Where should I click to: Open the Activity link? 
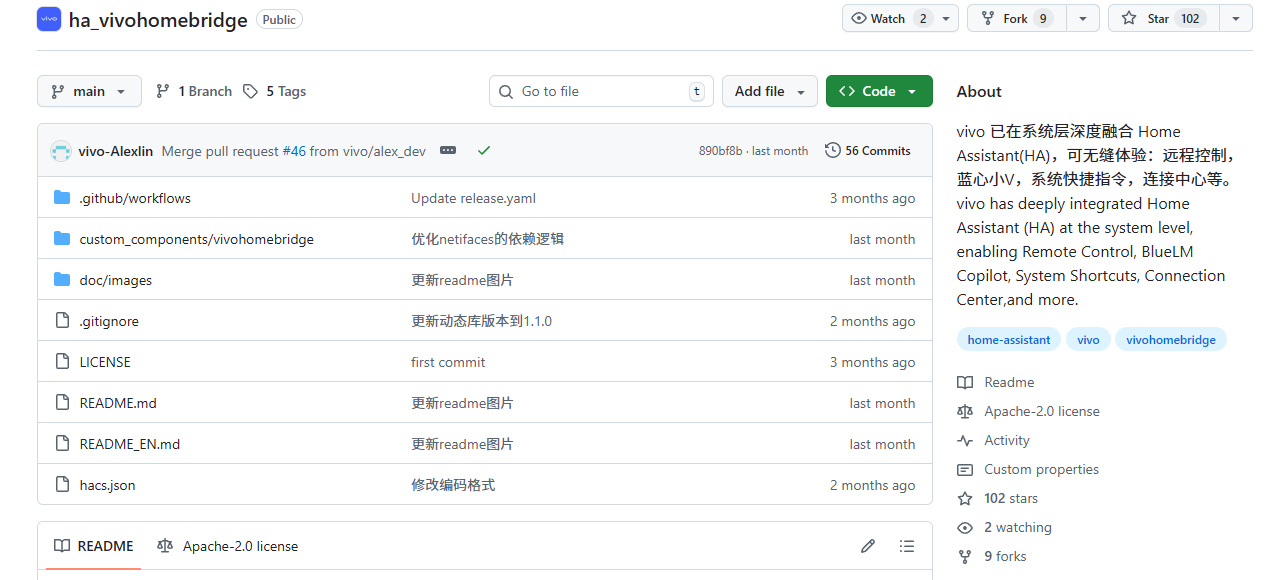tap(1007, 440)
